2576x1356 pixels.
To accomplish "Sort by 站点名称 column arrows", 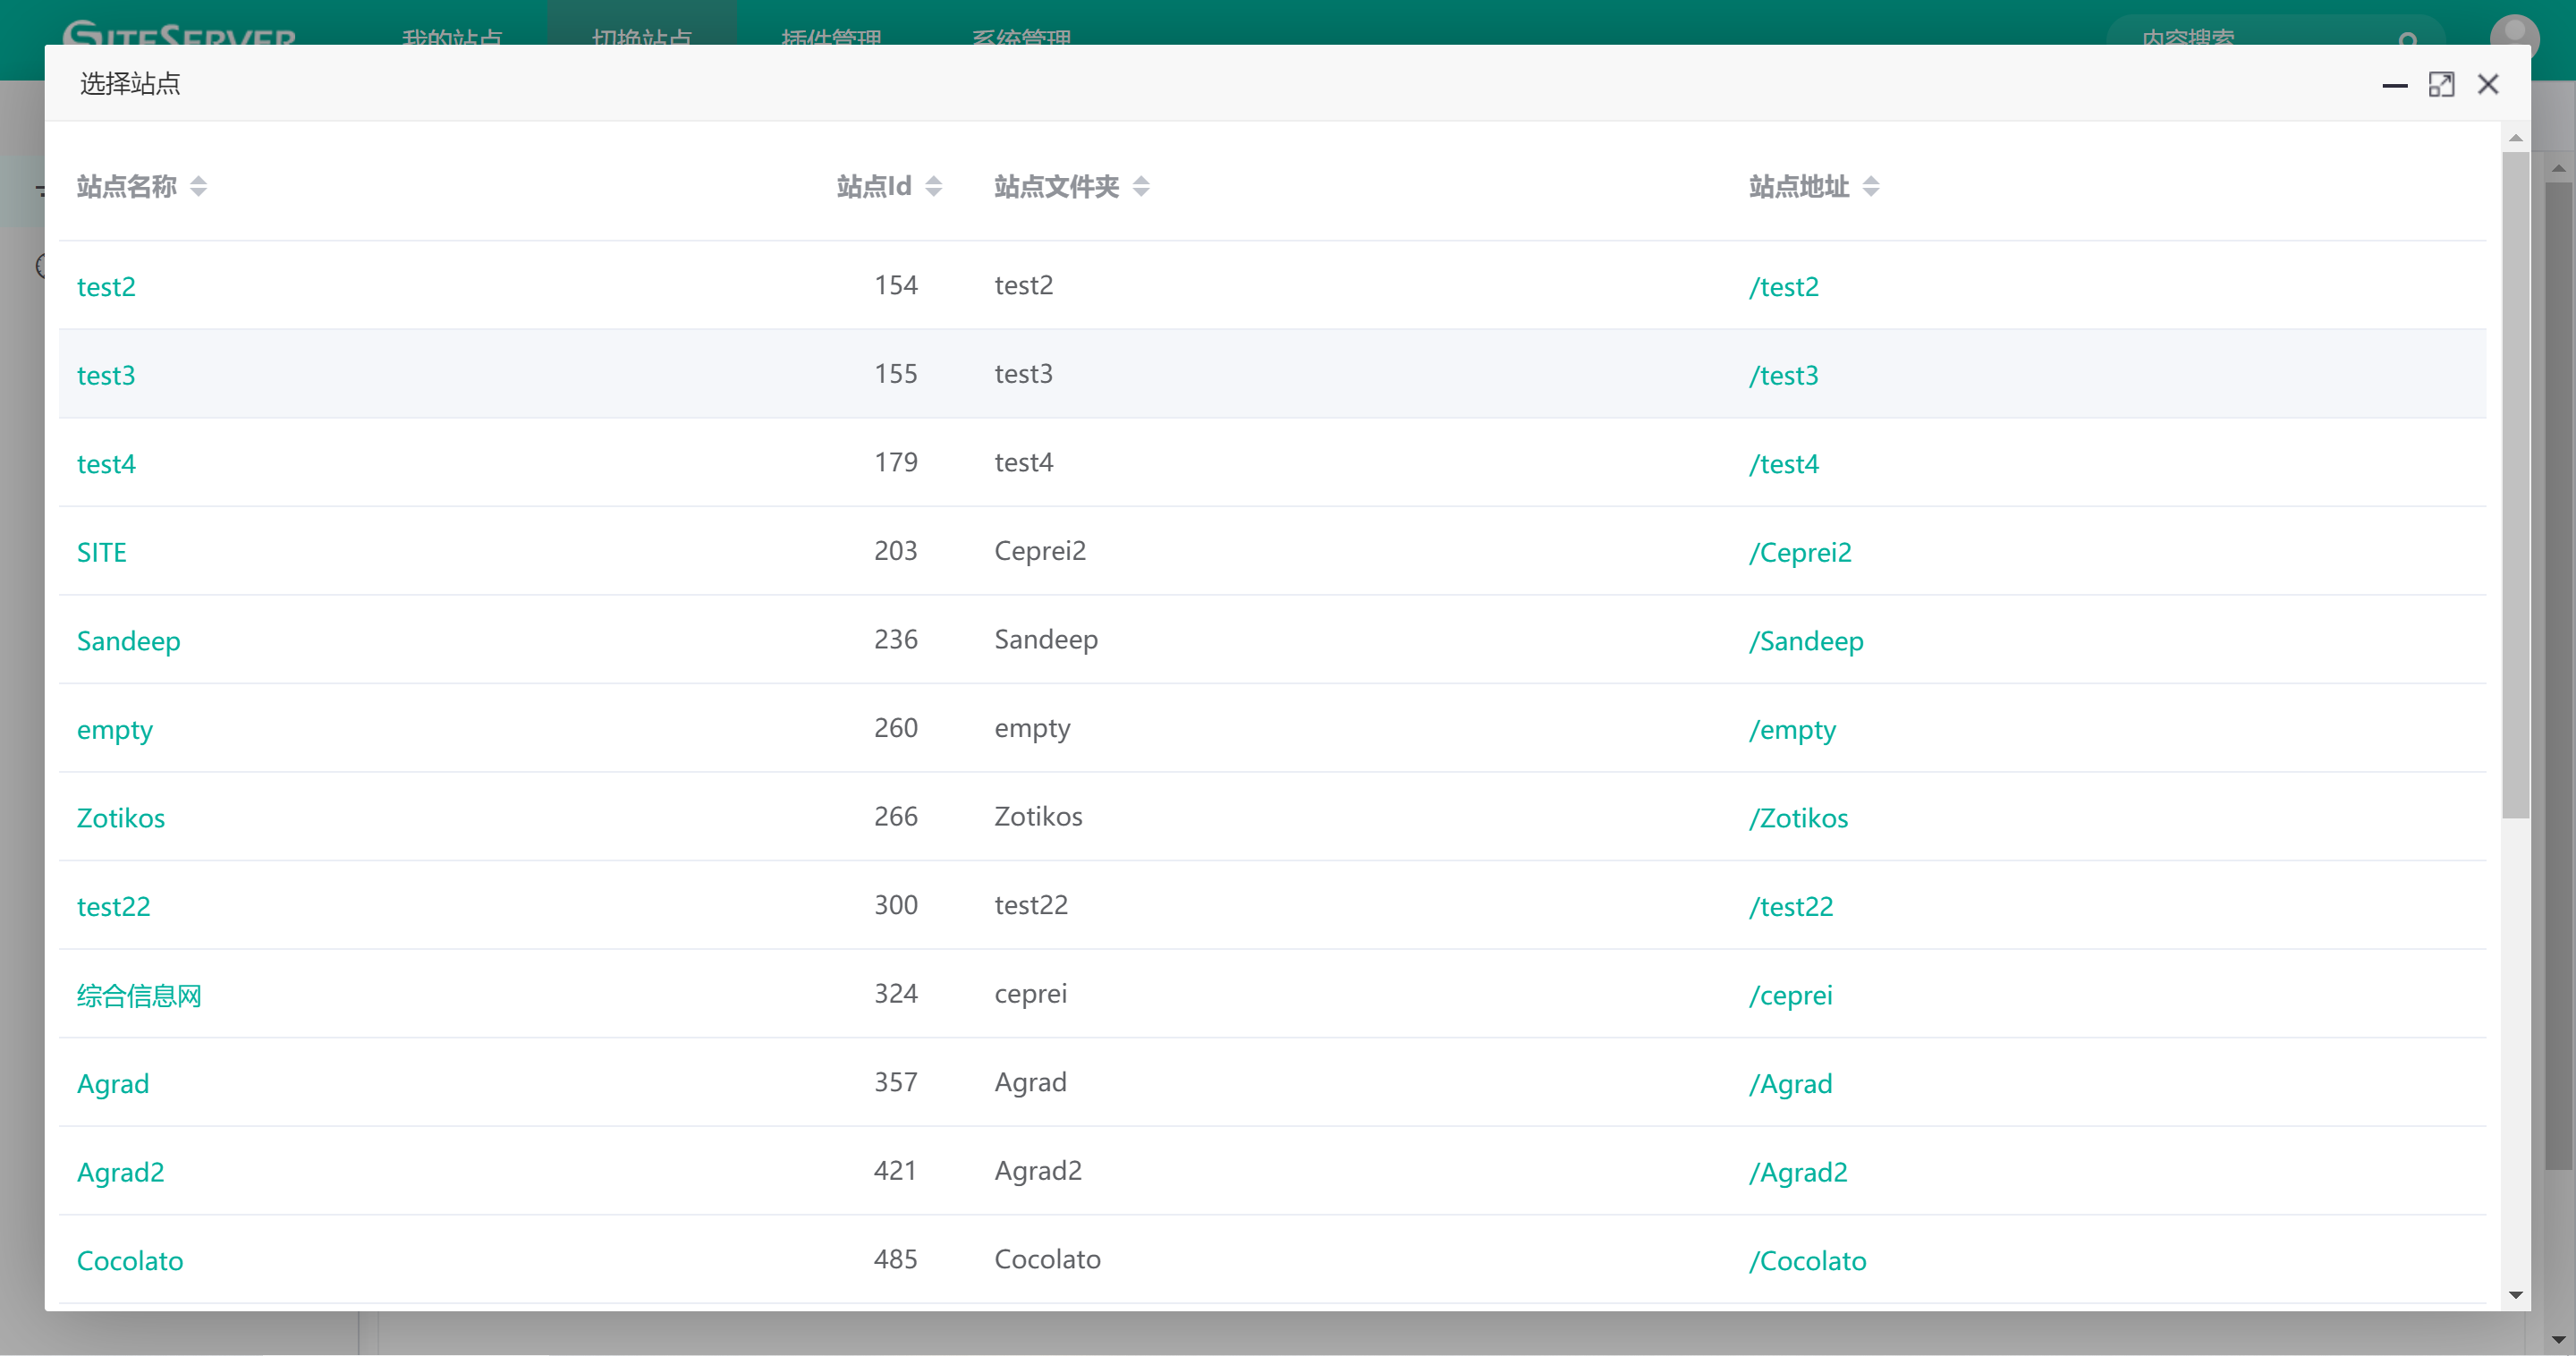I will click(x=198, y=186).
